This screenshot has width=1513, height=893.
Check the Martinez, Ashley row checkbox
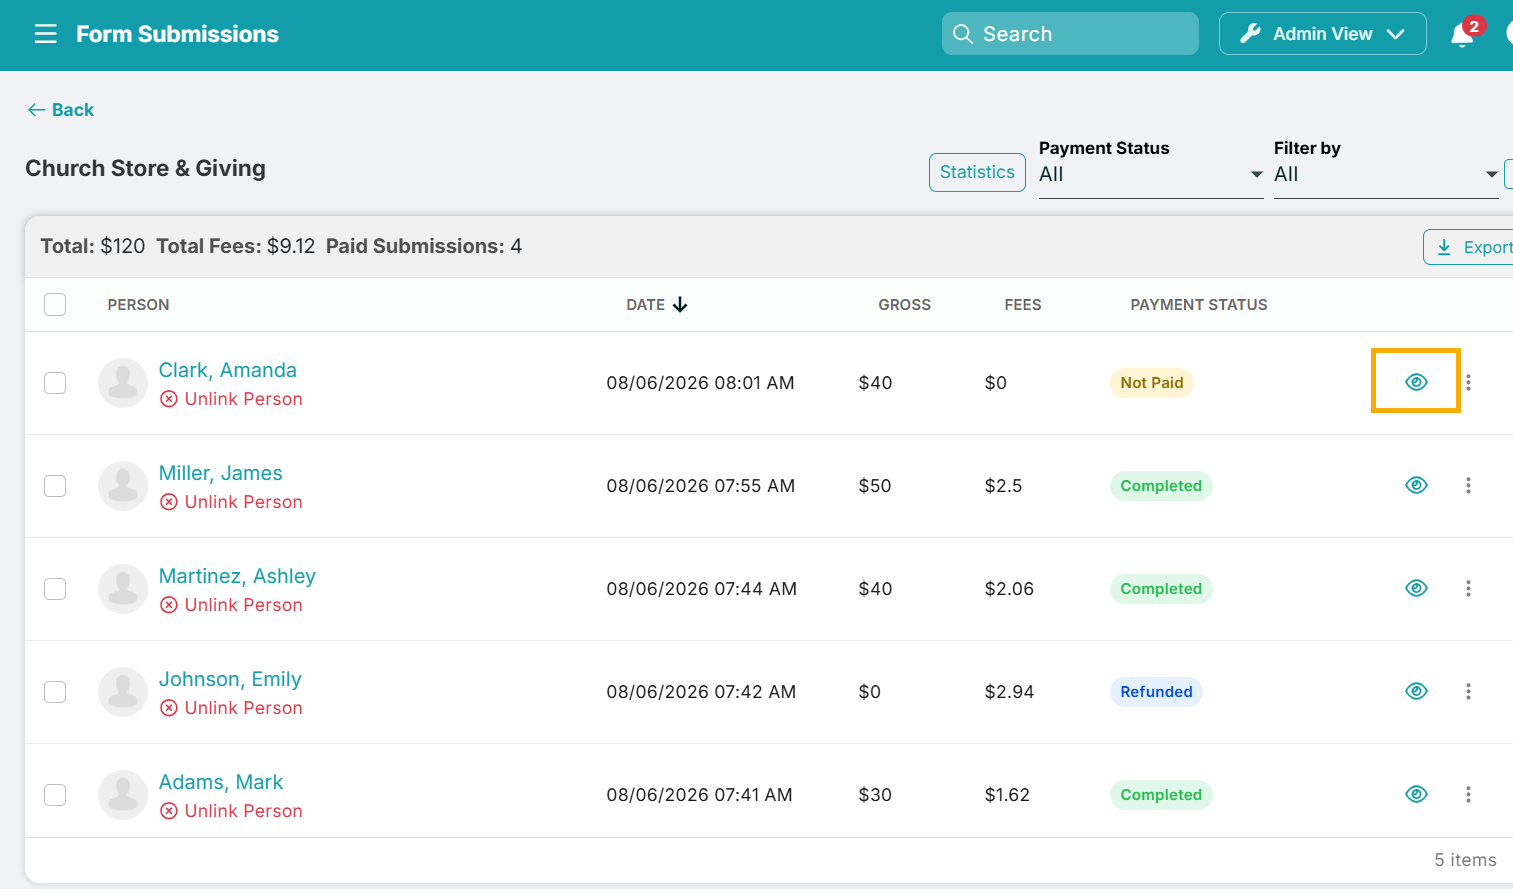55,589
